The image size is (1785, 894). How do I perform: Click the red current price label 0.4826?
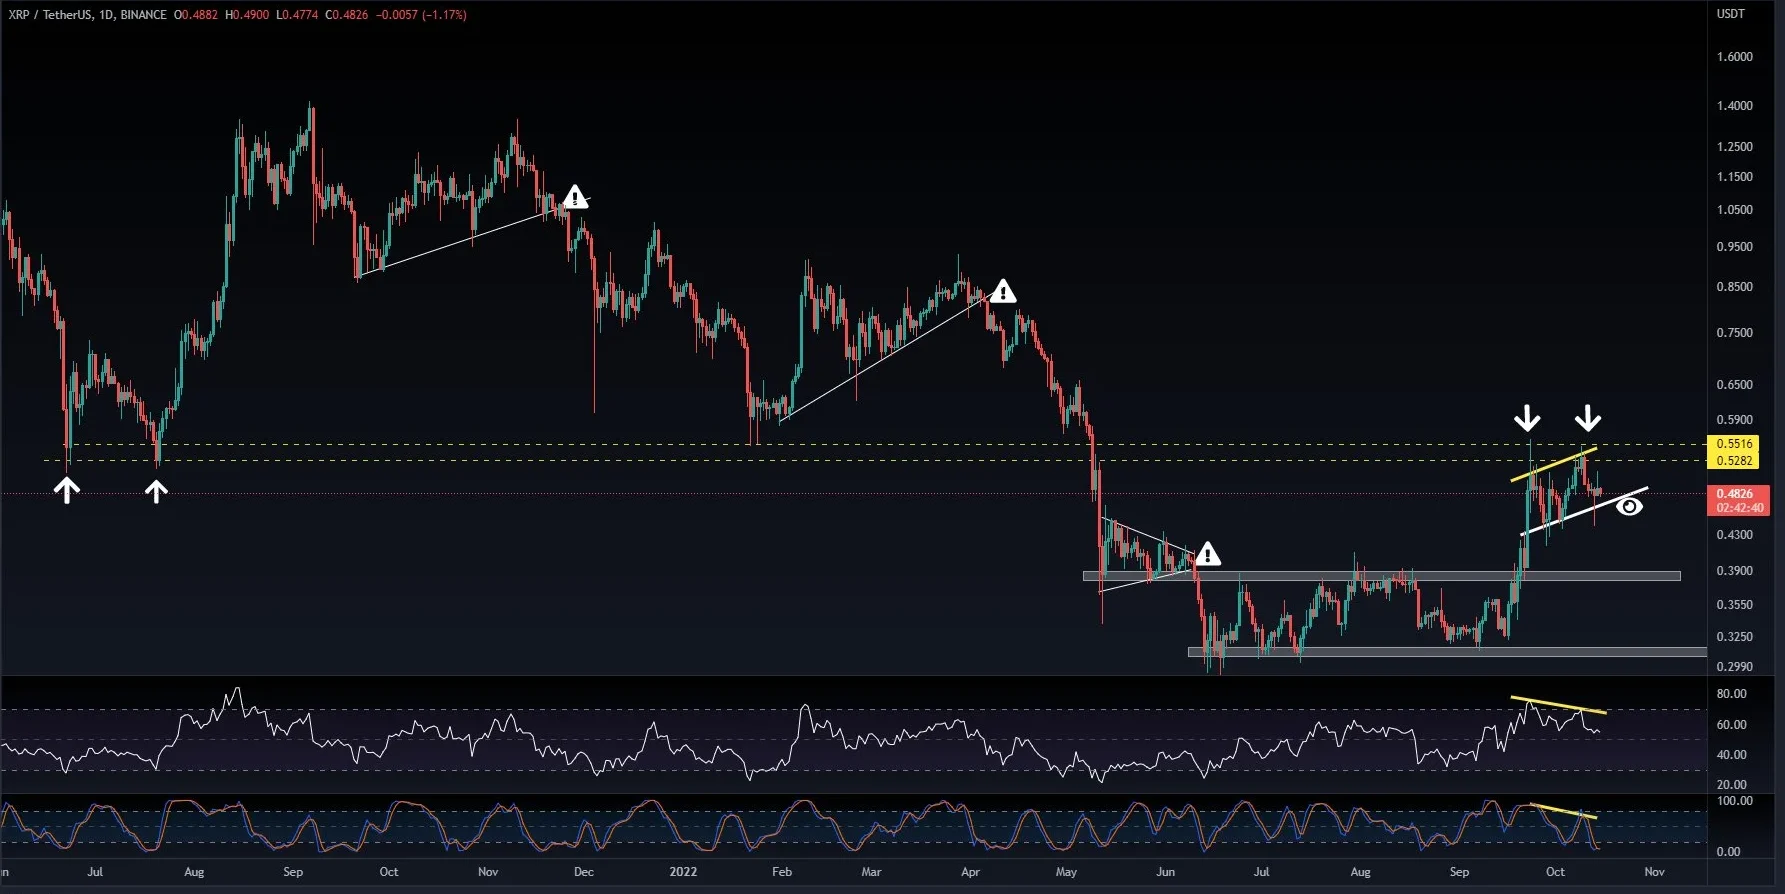click(x=1734, y=494)
